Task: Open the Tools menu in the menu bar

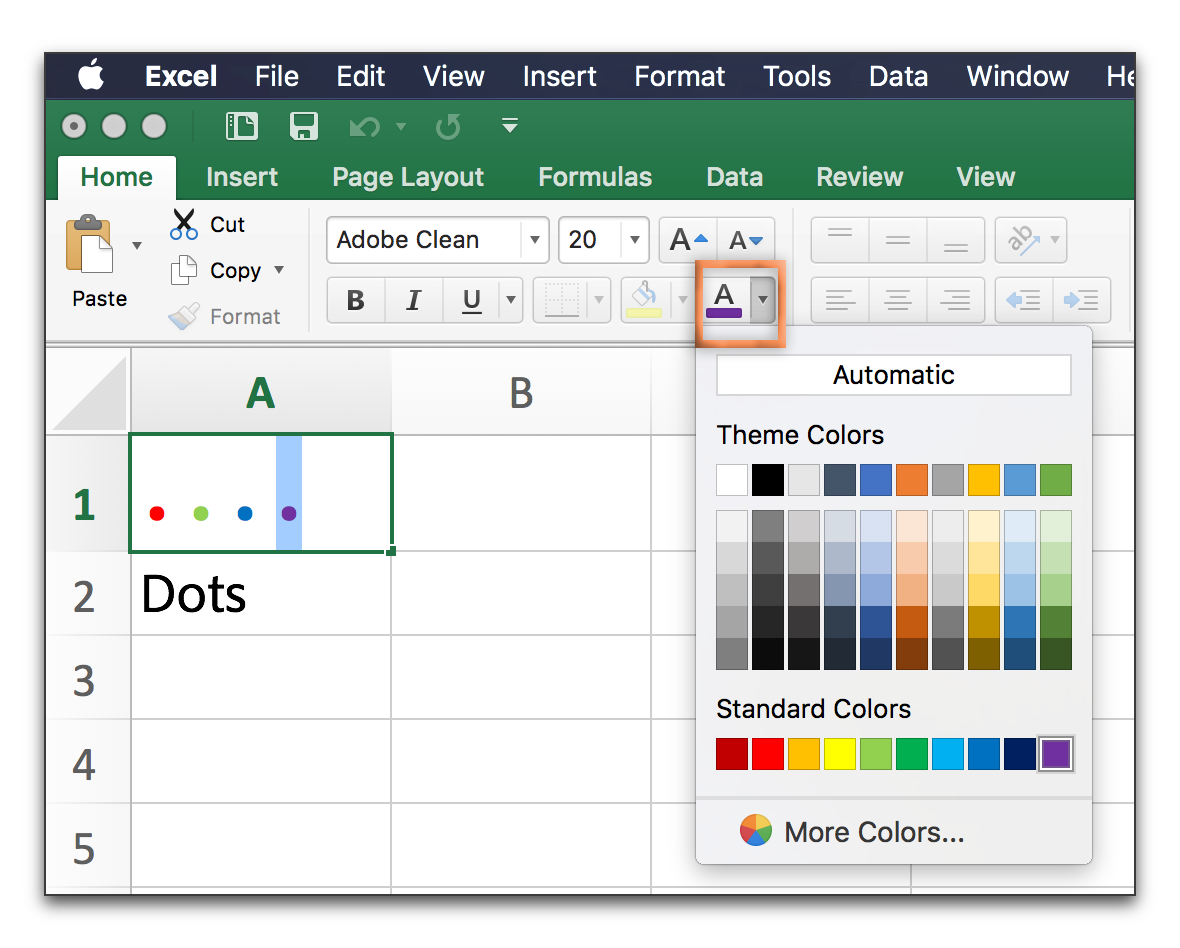Action: coord(795,76)
